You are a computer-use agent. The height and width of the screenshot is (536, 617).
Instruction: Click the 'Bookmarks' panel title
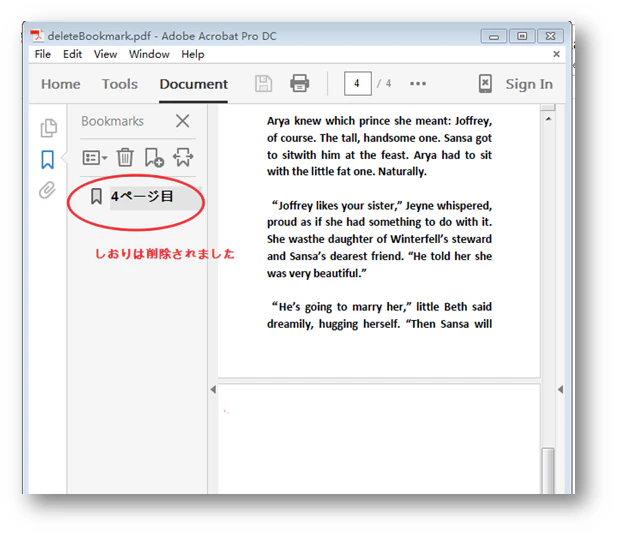112,121
